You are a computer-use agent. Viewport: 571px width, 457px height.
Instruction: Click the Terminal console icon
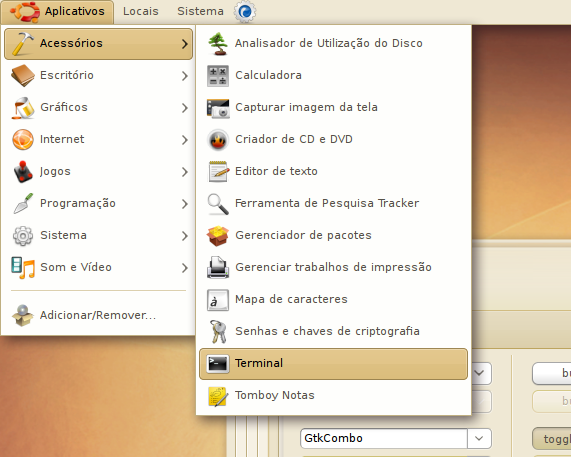218,364
